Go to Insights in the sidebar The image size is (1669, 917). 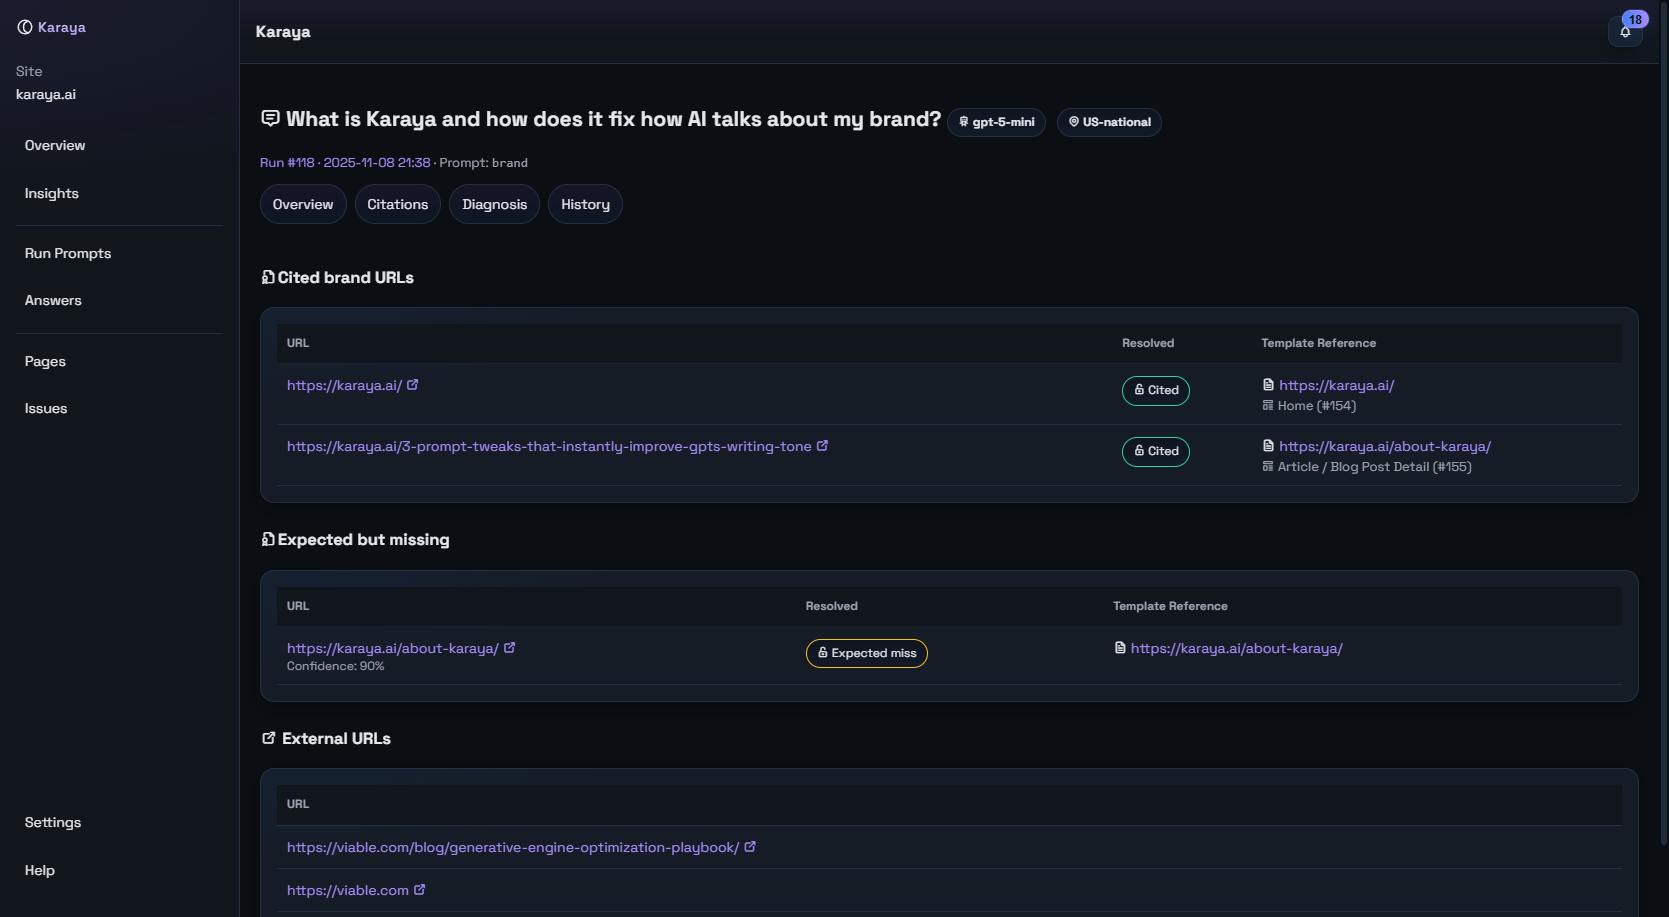point(52,193)
